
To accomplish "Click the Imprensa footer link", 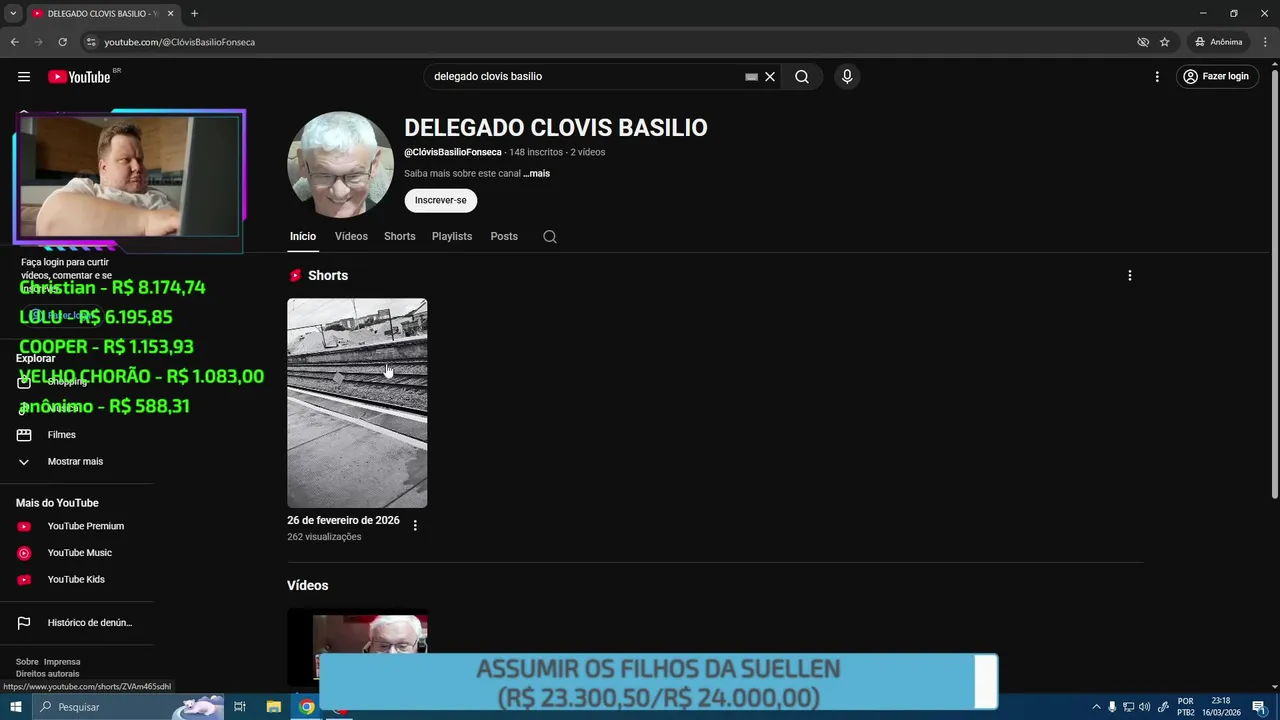I will tap(62, 662).
